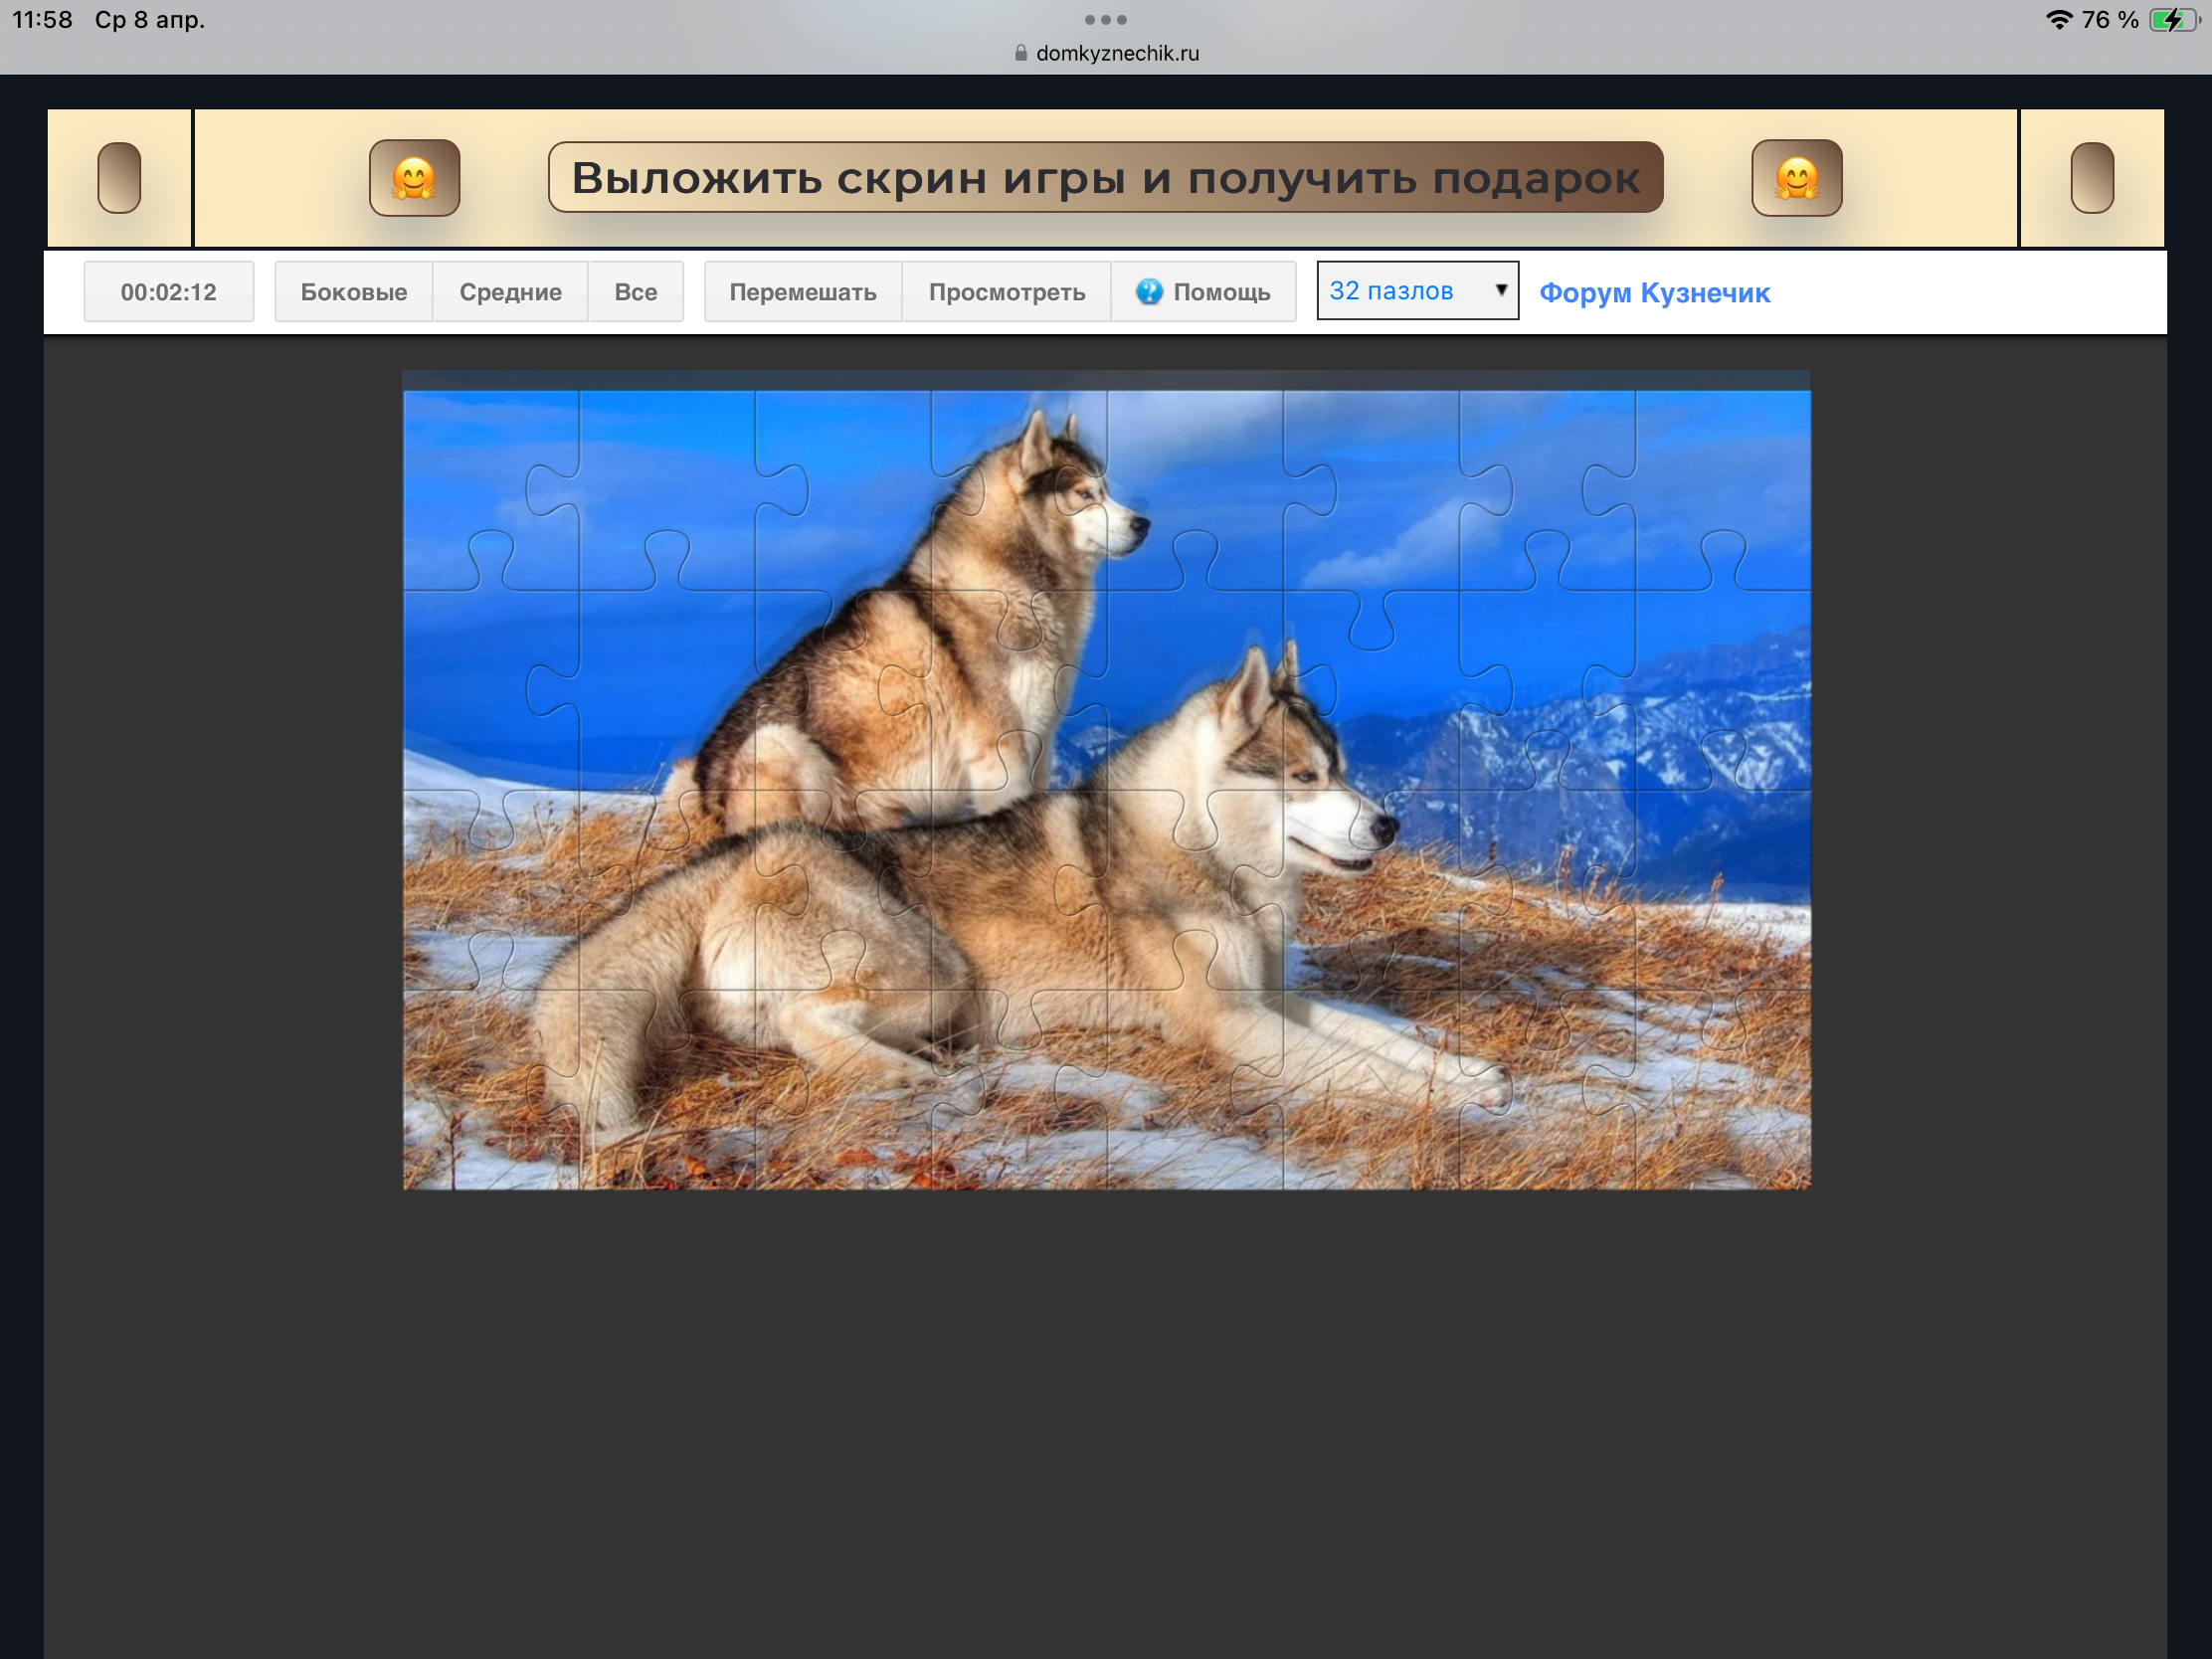
Task: Open help with the Помощь button
Action: pyautogui.click(x=1203, y=292)
